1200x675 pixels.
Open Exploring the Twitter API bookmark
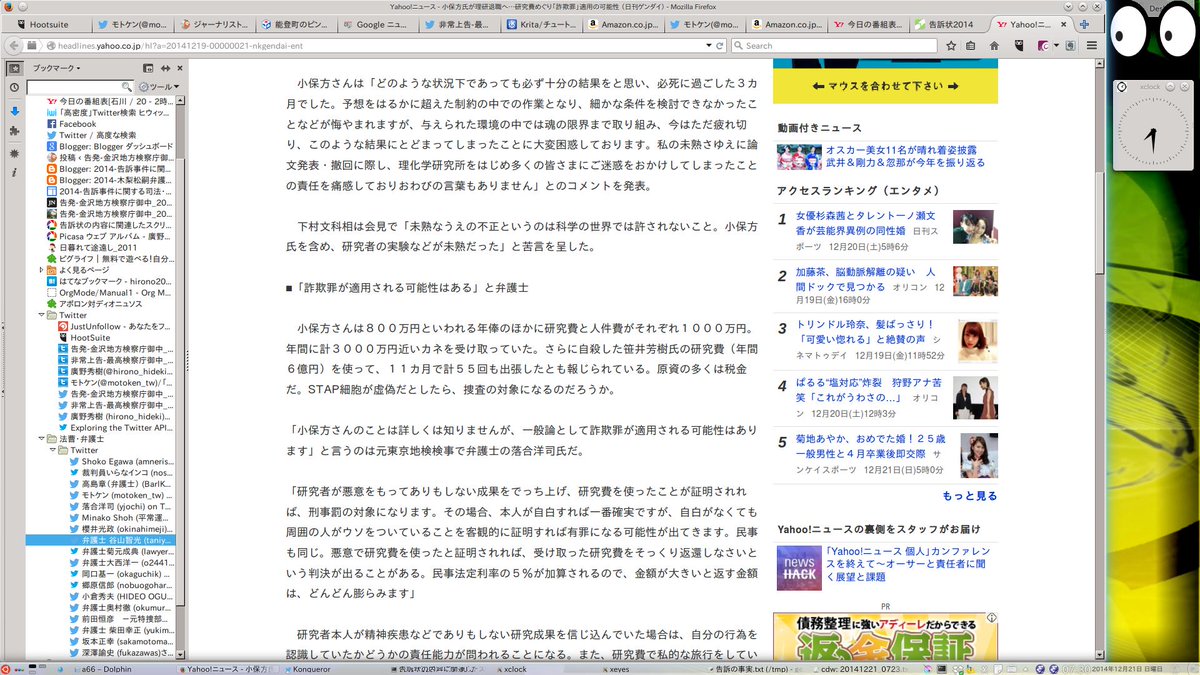116,427
